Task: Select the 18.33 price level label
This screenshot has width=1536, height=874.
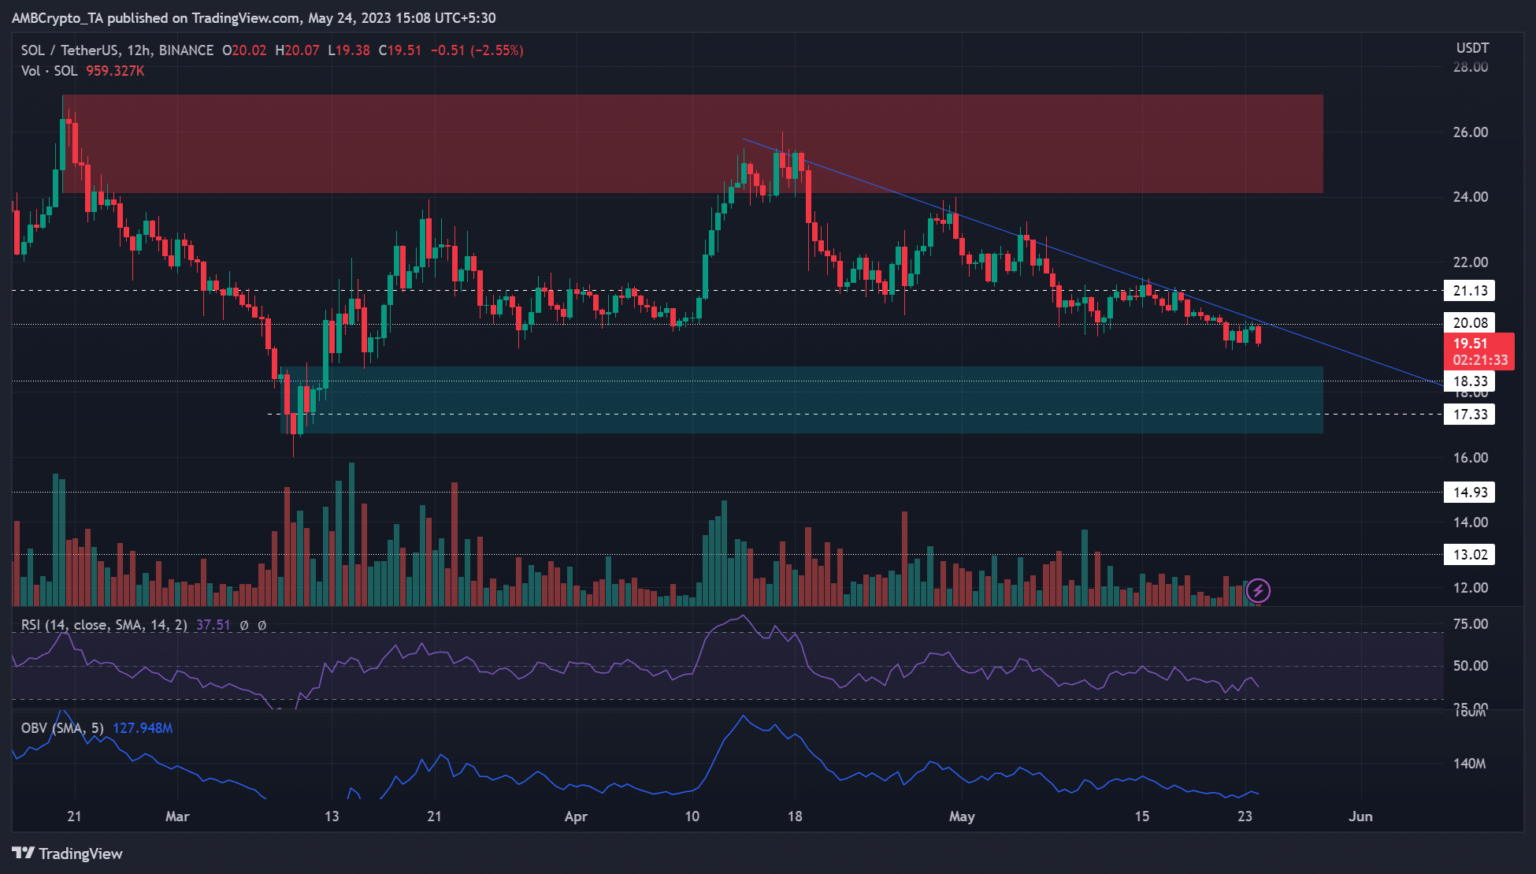Action: pyautogui.click(x=1469, y=381)
